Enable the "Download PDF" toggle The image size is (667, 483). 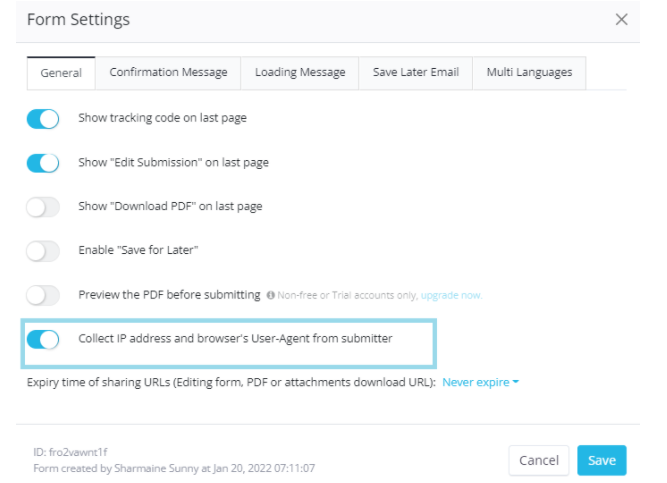43,207
